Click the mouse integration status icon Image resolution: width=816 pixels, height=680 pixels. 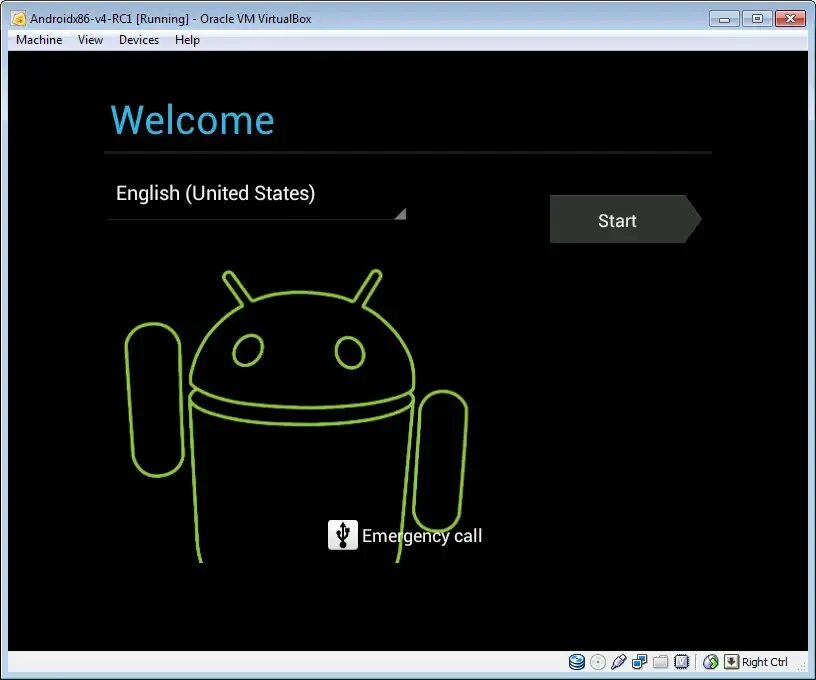pyautogui.click(x=710, y=662)
